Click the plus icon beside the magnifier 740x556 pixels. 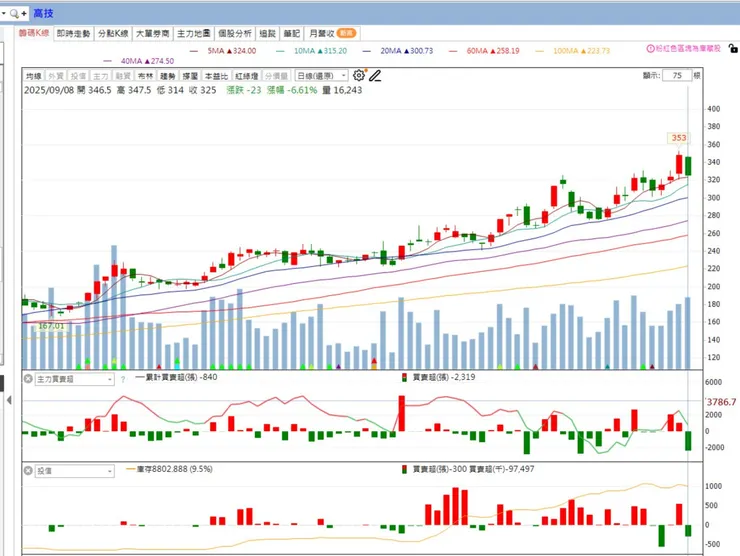click(x=24, y=14)
